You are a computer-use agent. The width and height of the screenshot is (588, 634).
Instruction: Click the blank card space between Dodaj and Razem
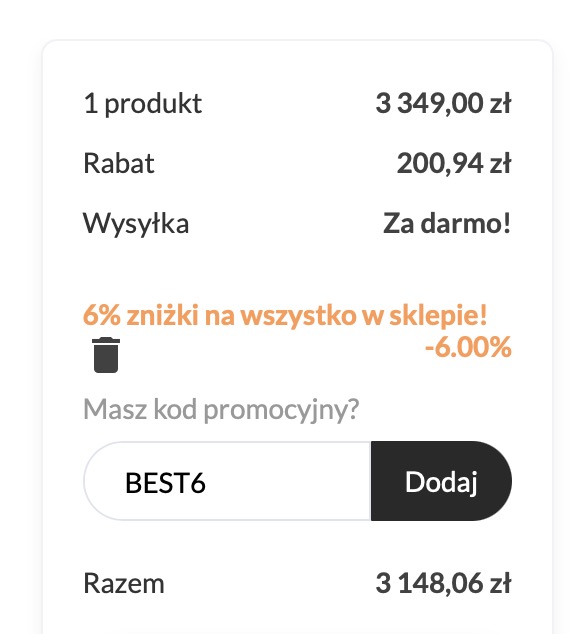297,545
